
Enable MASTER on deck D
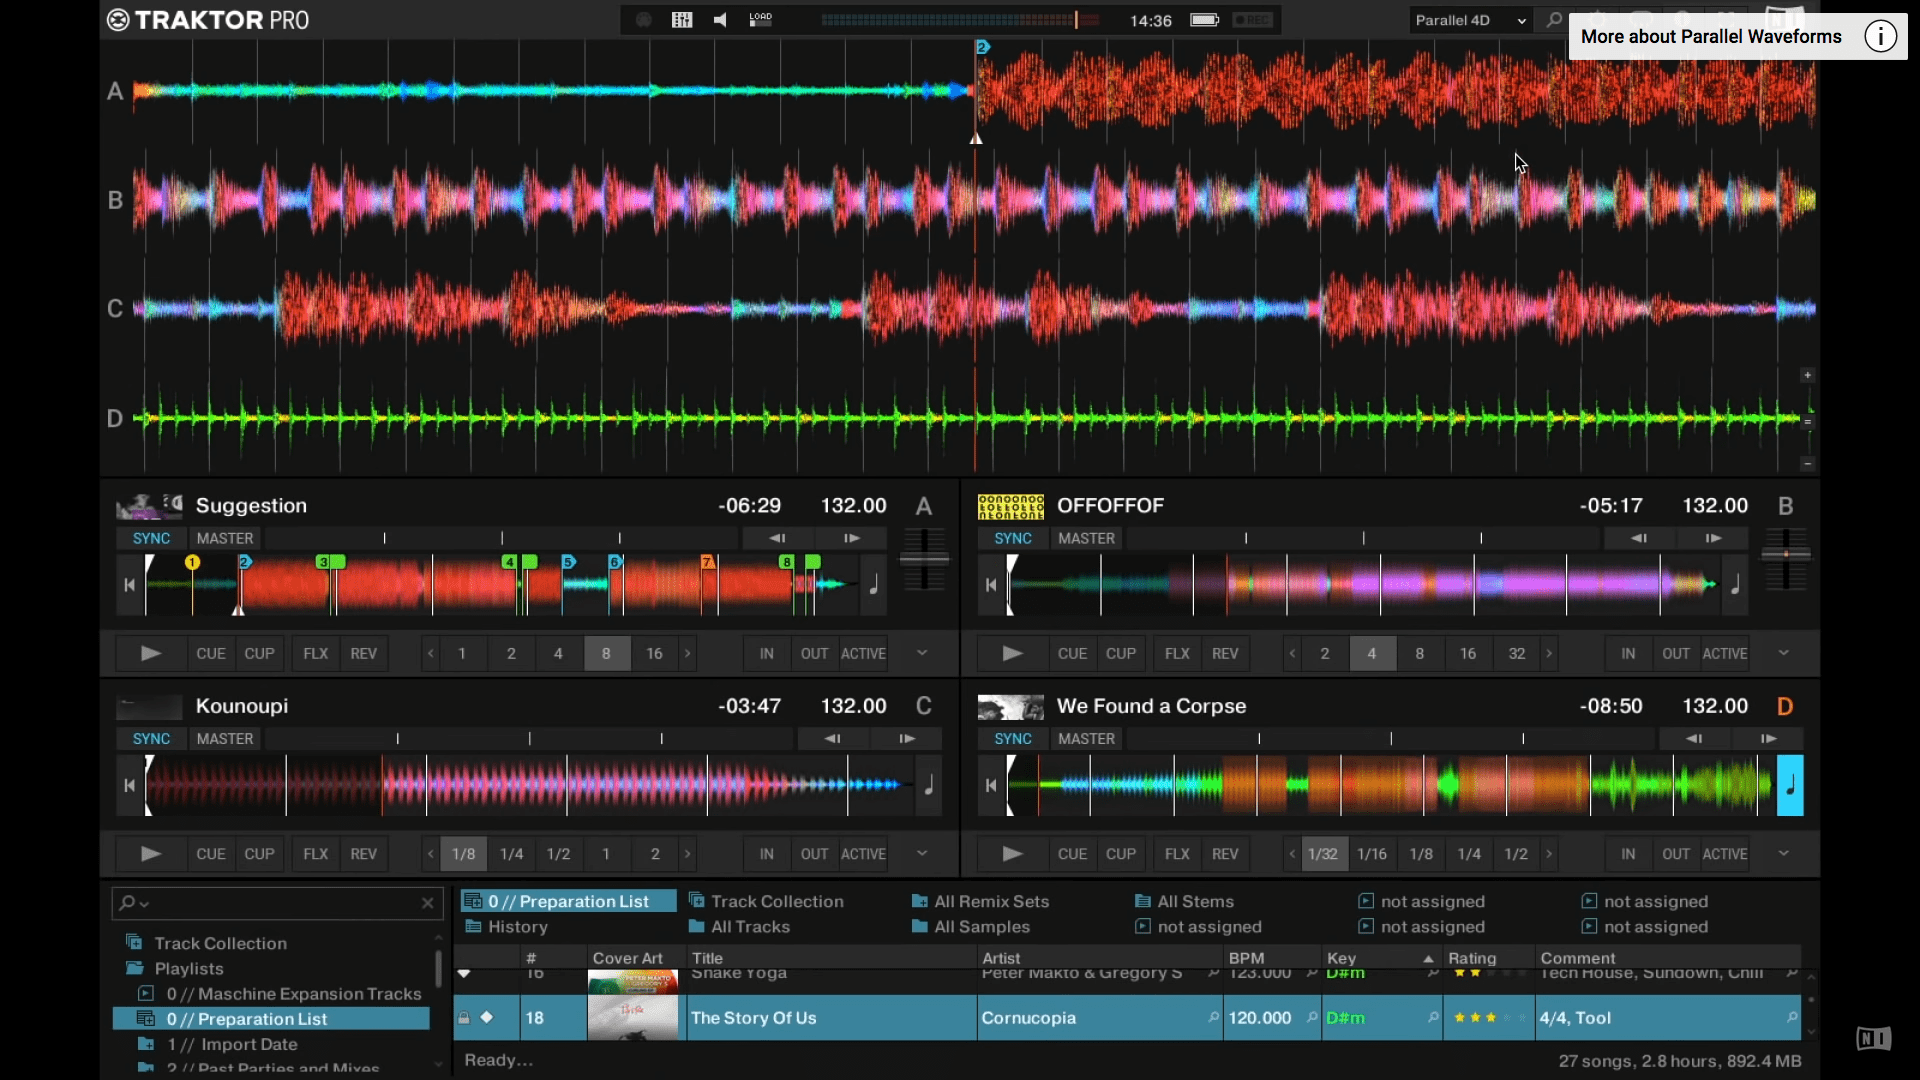(1086, 739)
